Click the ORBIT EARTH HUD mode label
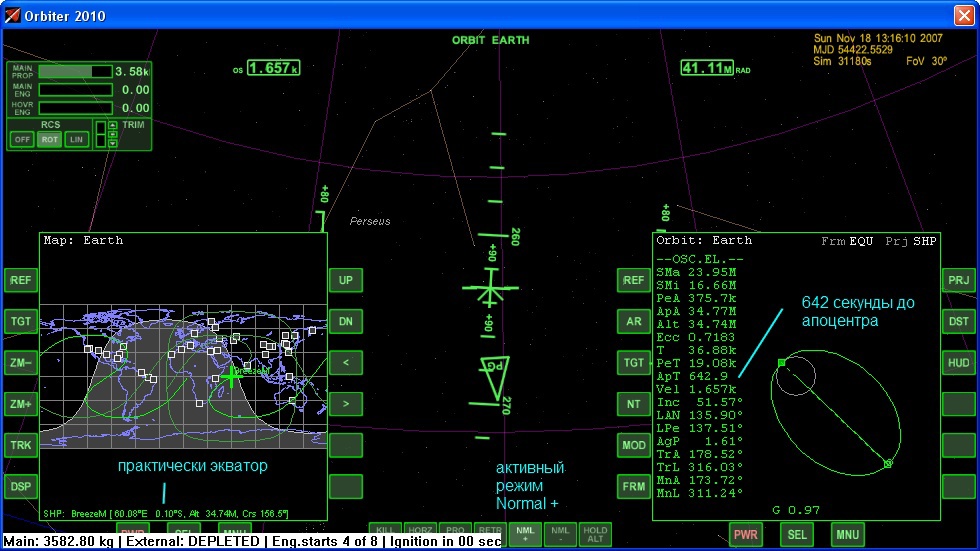 pos(491,40)
